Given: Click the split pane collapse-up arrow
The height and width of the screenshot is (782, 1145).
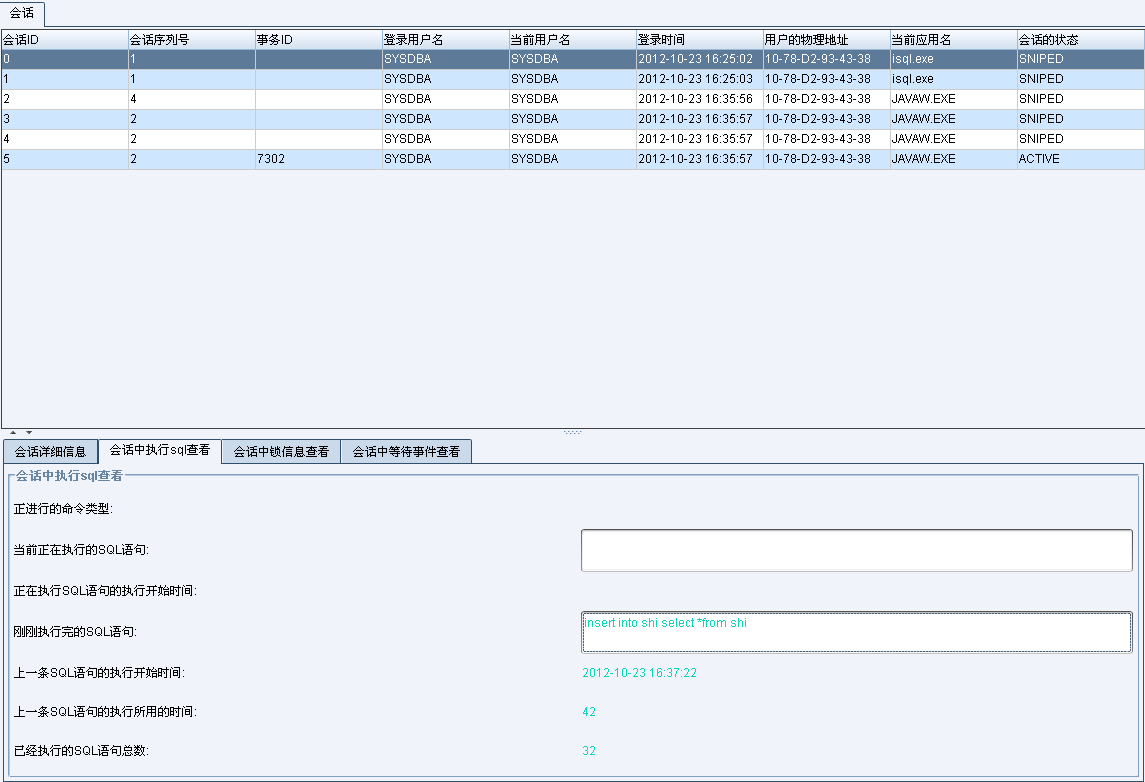Looking at the screenshot, I should (12, 432).
